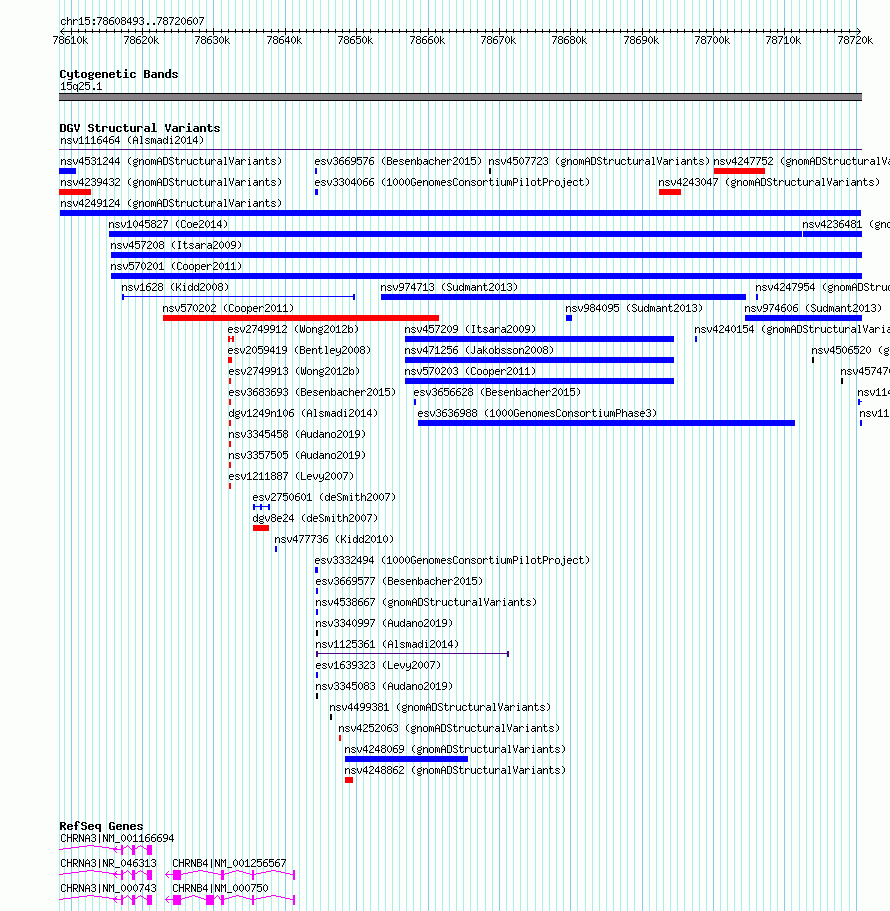Open the nsv1116464 (Alsmadi2014) variant label
The height and width of the screenshot is (911, 890).
coord(132,141)
